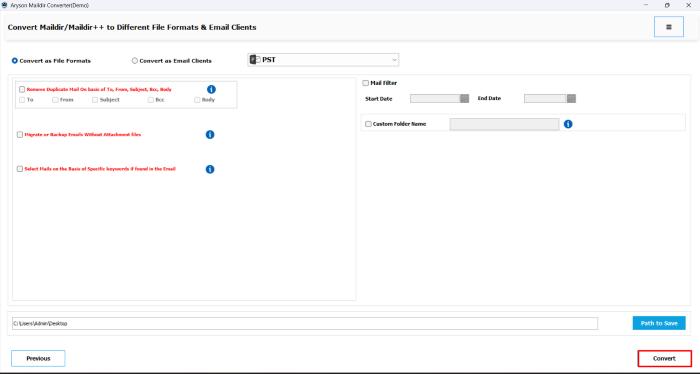Screen dimensions: 700x374
Task: Minimize the Aryson Maildir Converter window
Action: pos(646,5)
